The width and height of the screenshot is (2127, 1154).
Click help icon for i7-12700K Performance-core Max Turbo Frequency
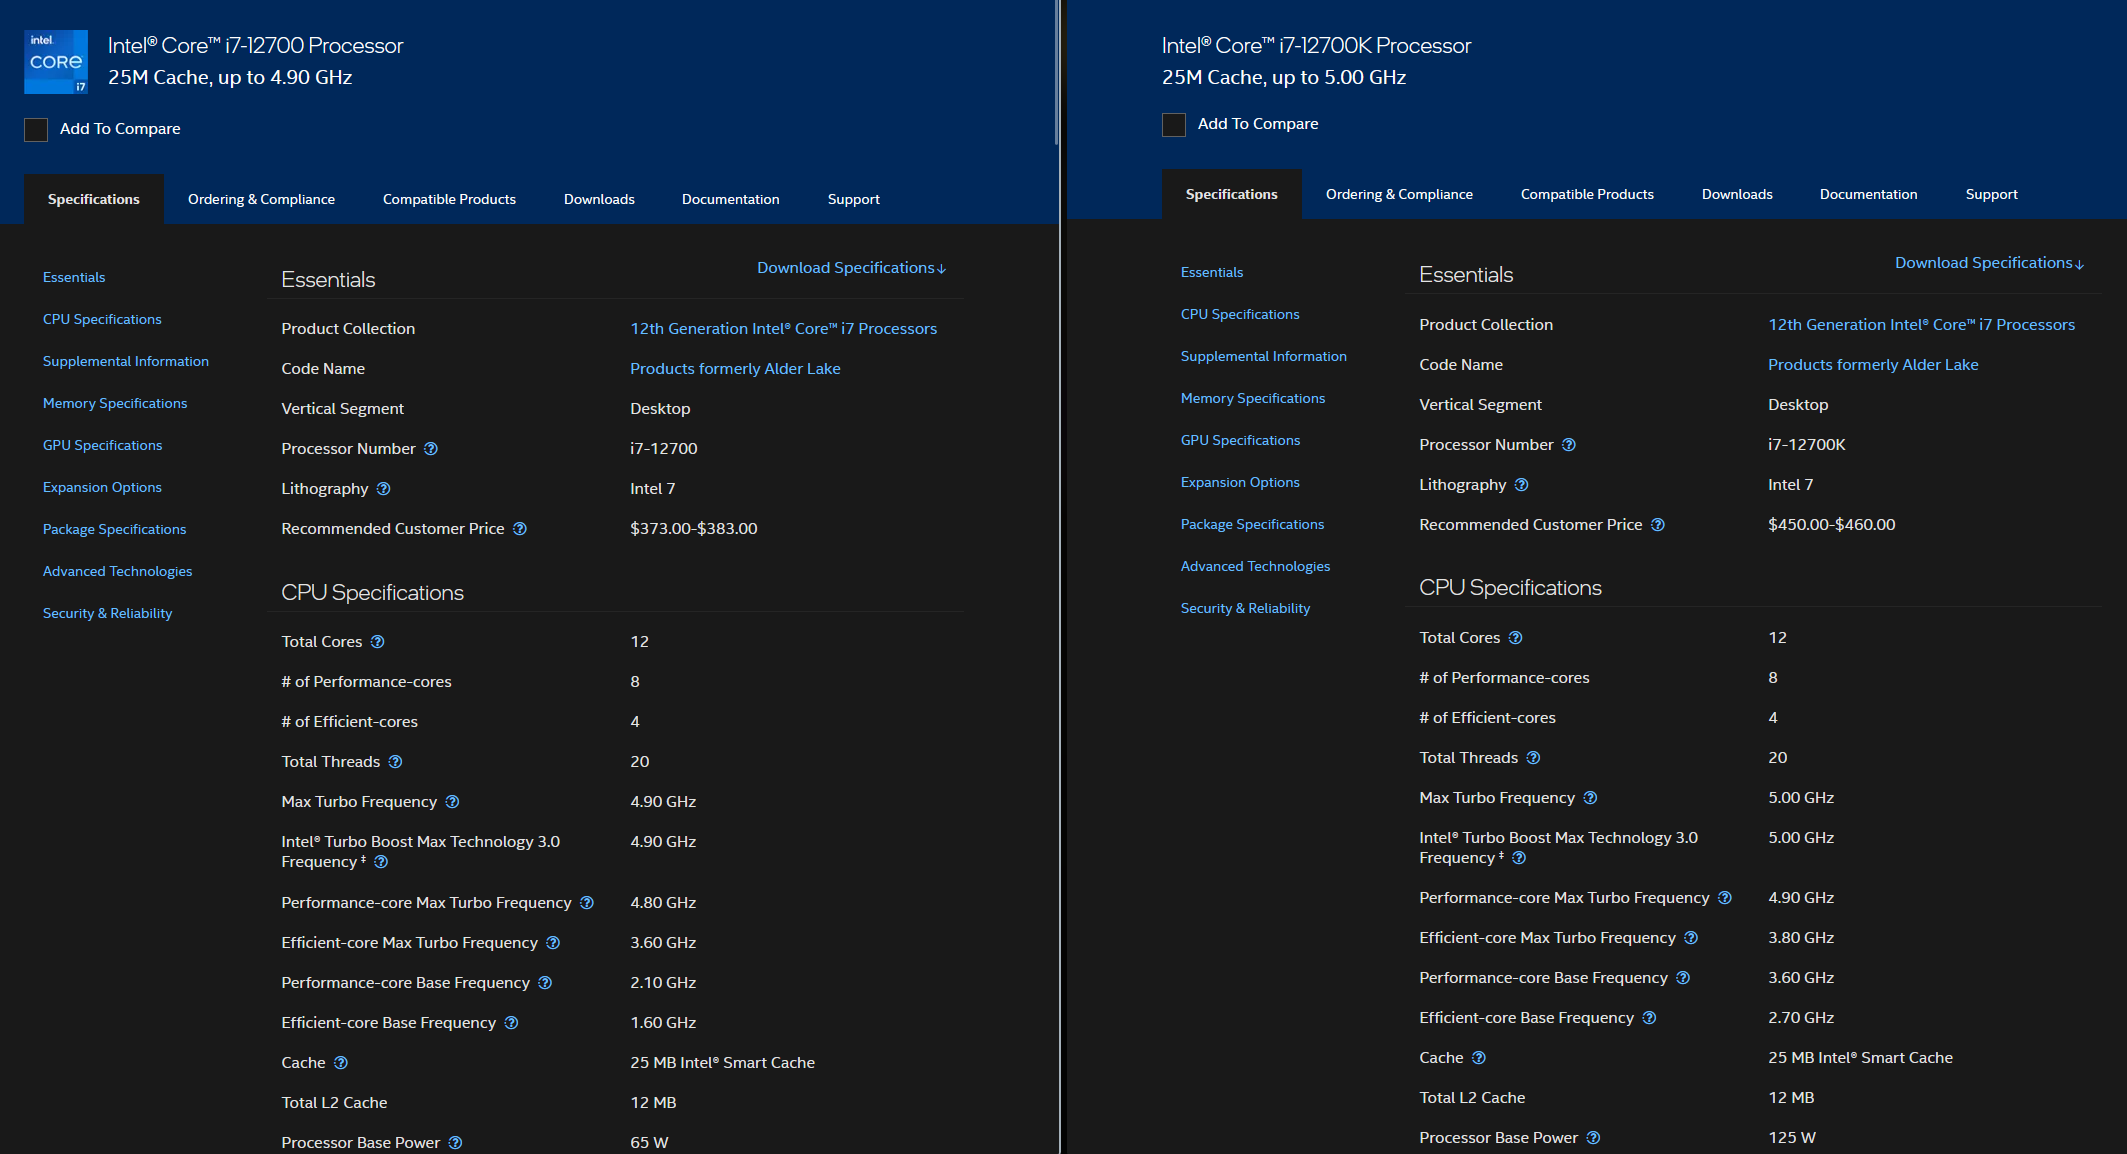1725,898
